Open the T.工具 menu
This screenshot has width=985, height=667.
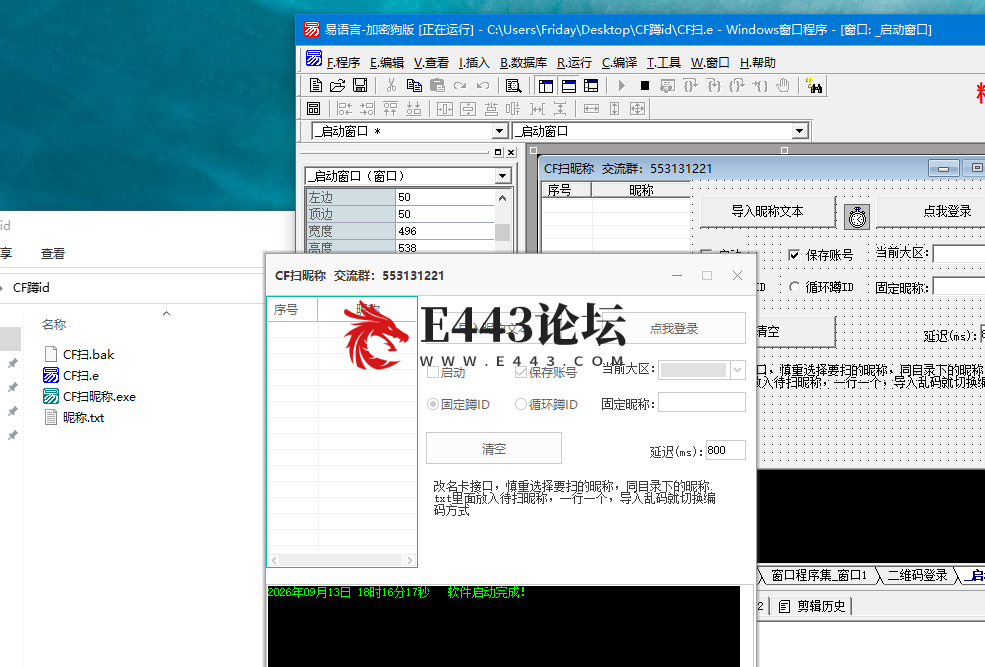pyautogui.click(x=664, y=62)
